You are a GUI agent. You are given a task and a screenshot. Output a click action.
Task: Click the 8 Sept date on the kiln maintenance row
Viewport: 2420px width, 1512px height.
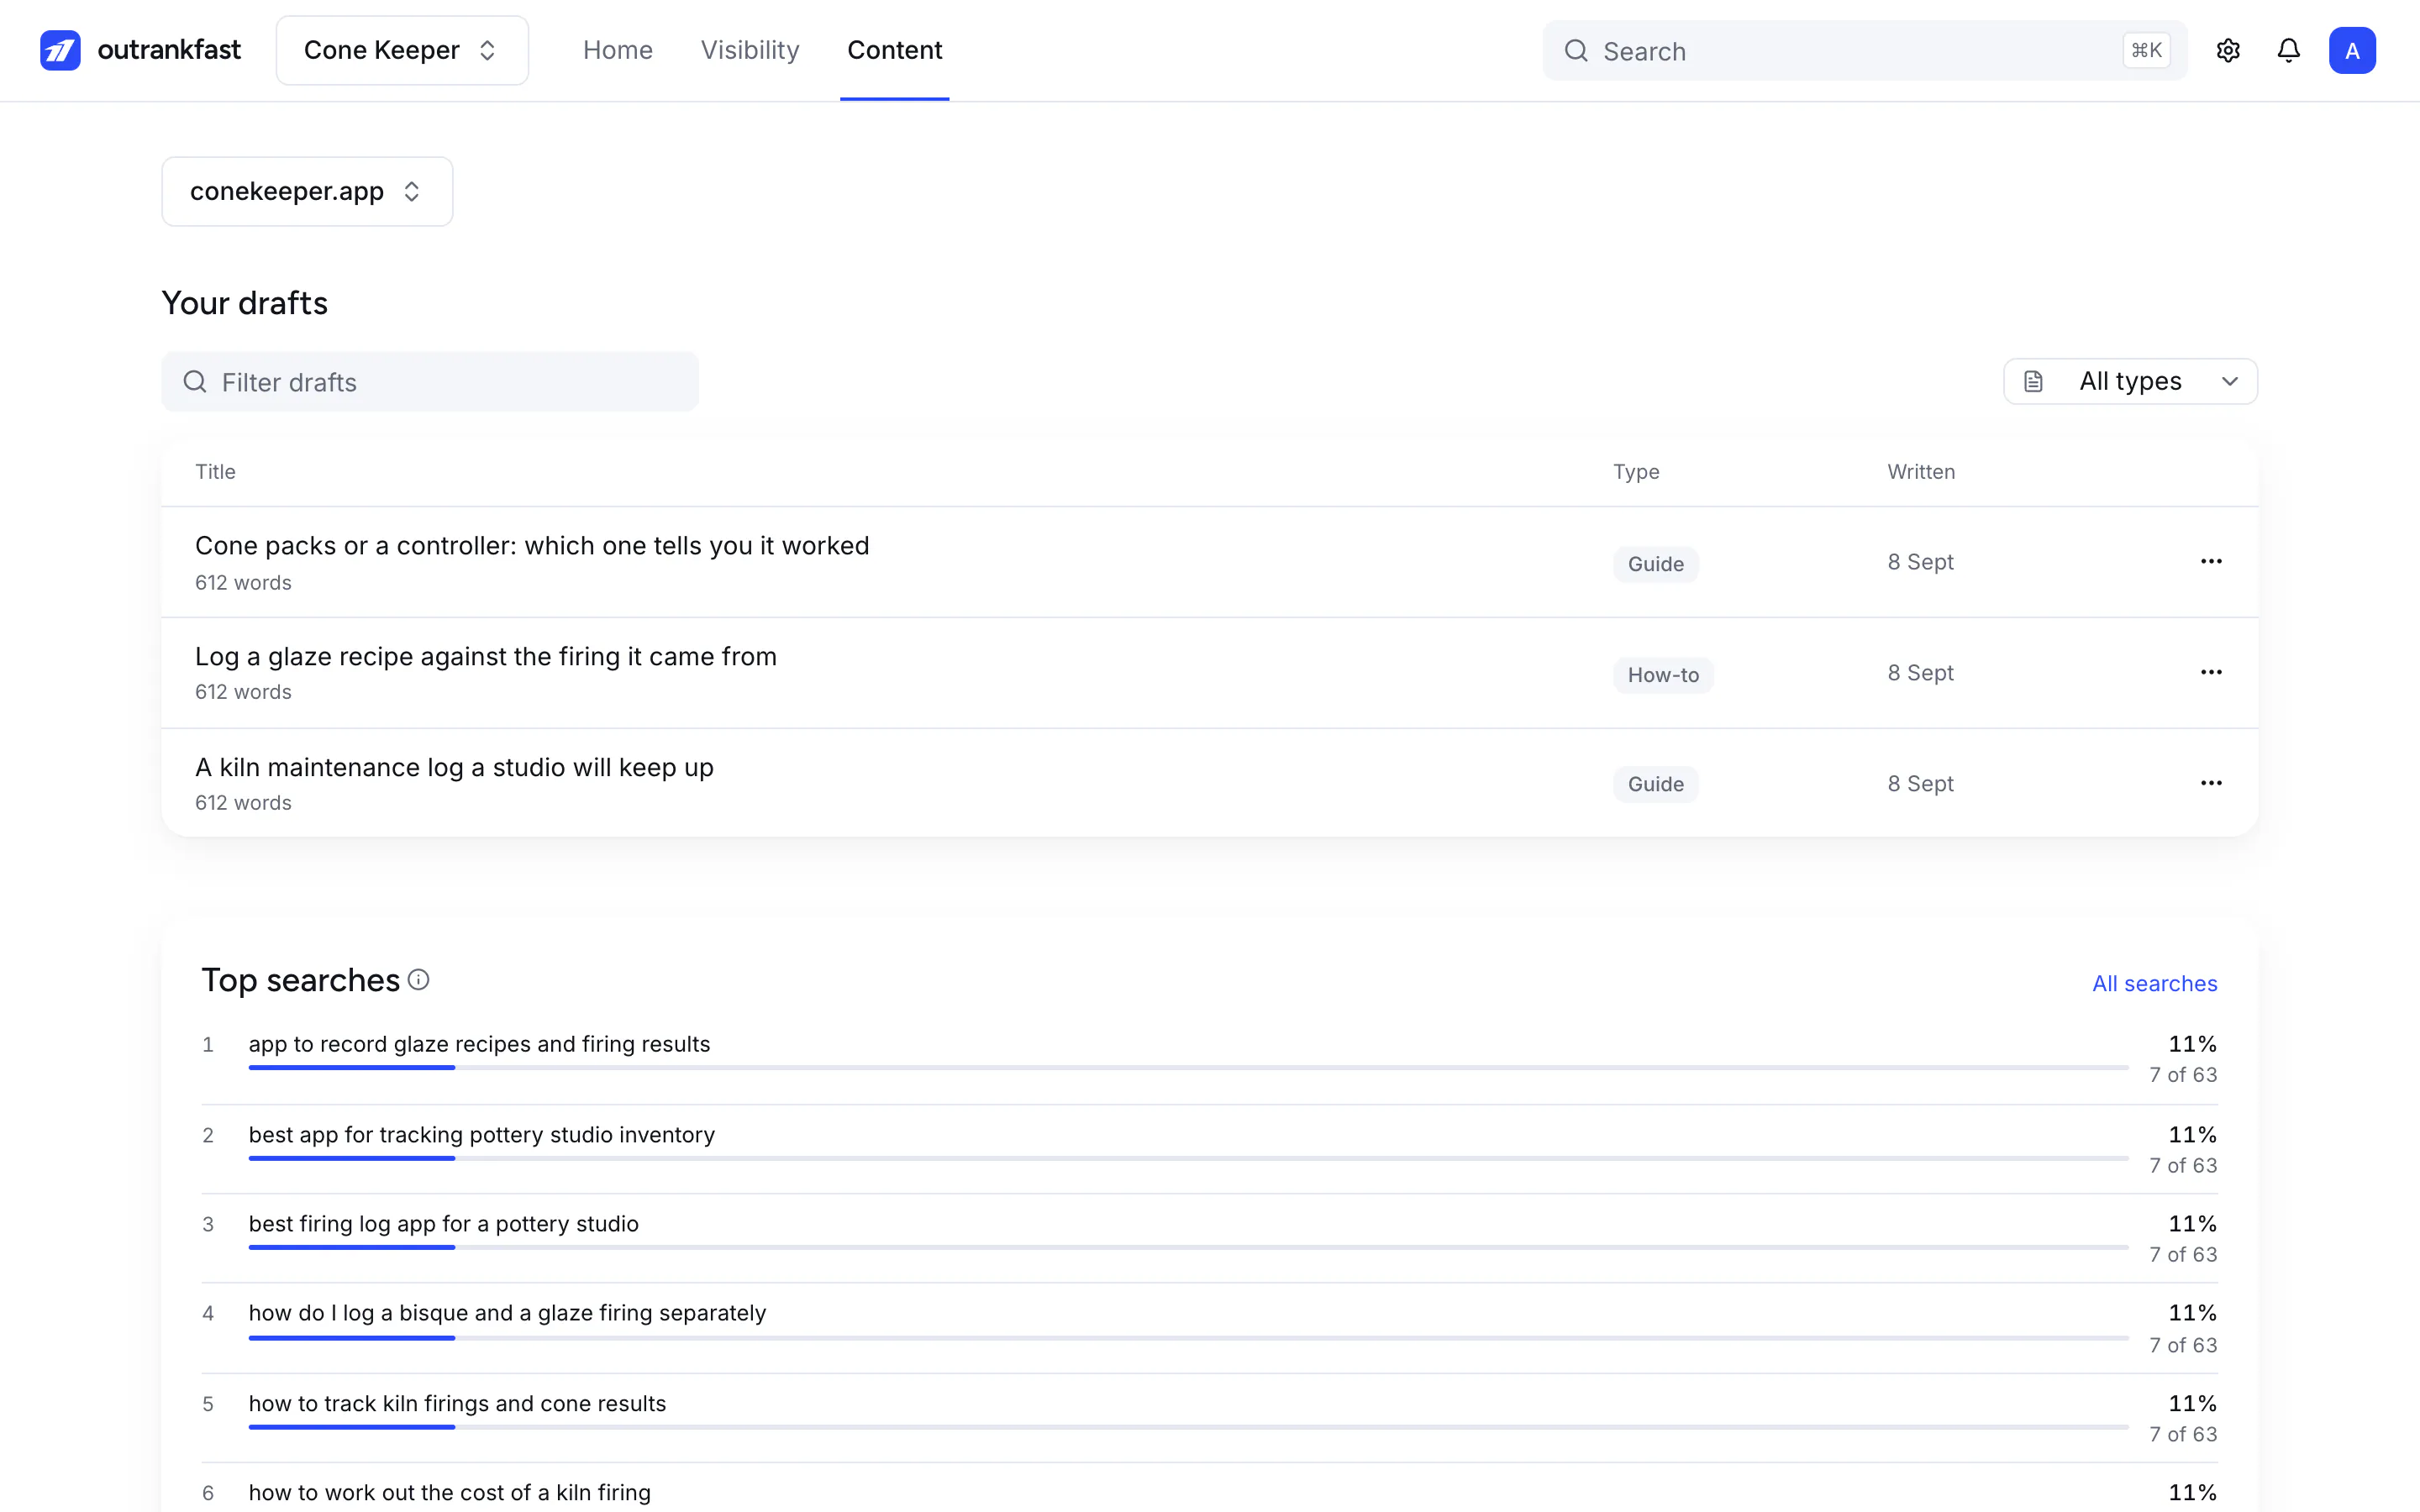coord(1920,784)
